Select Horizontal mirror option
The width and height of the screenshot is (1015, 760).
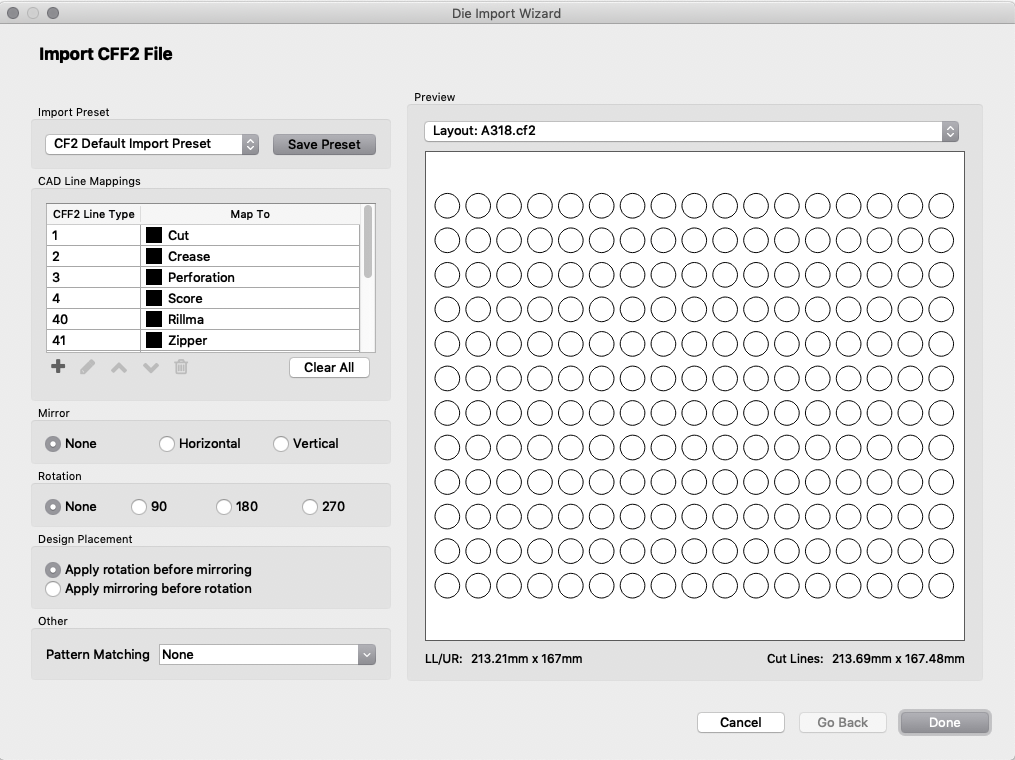pyautogui.click(x=167, y=444)
